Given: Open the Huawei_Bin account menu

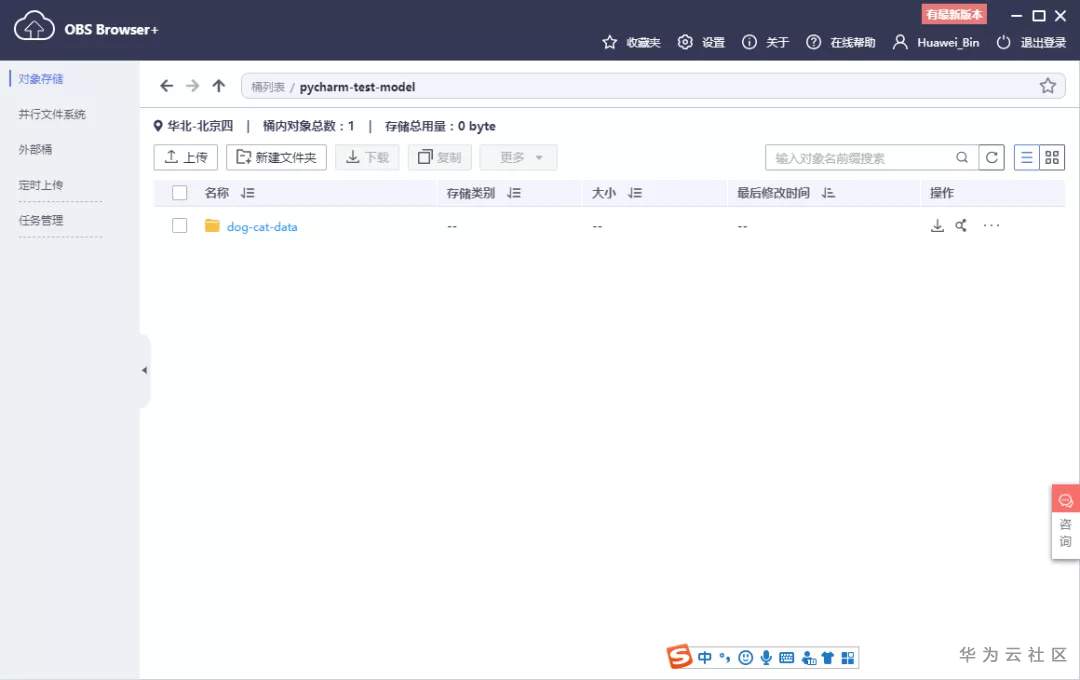Looking at the screenshot, I should (x=936, y=42).
